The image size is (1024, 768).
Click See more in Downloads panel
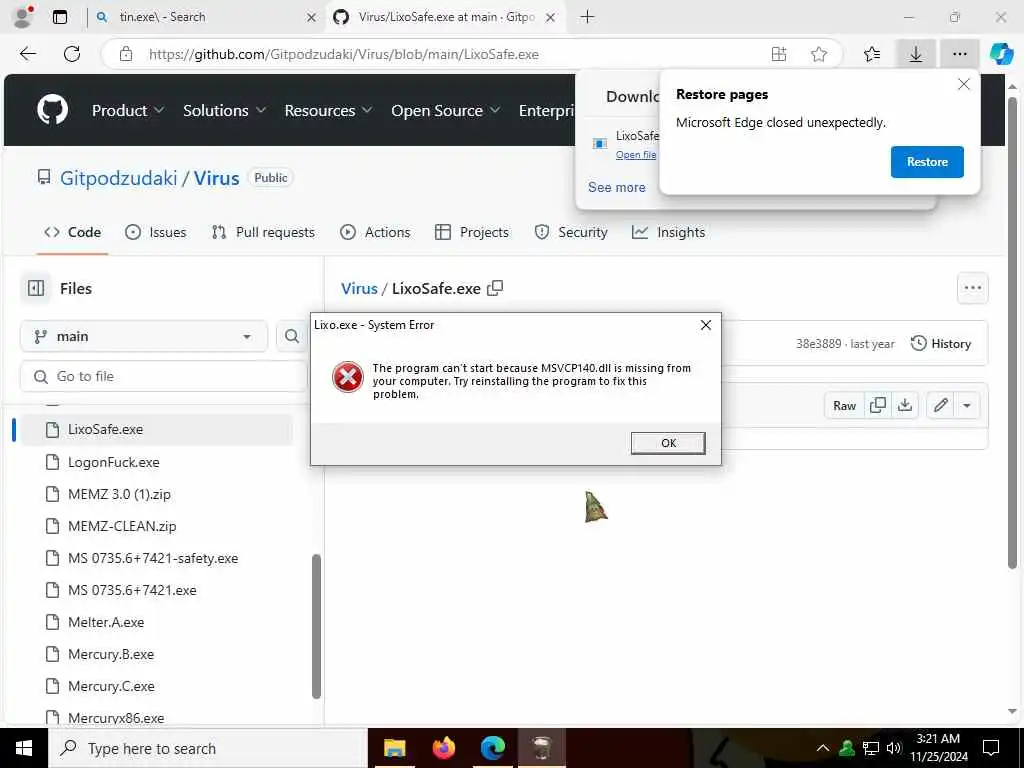(616, 187)
